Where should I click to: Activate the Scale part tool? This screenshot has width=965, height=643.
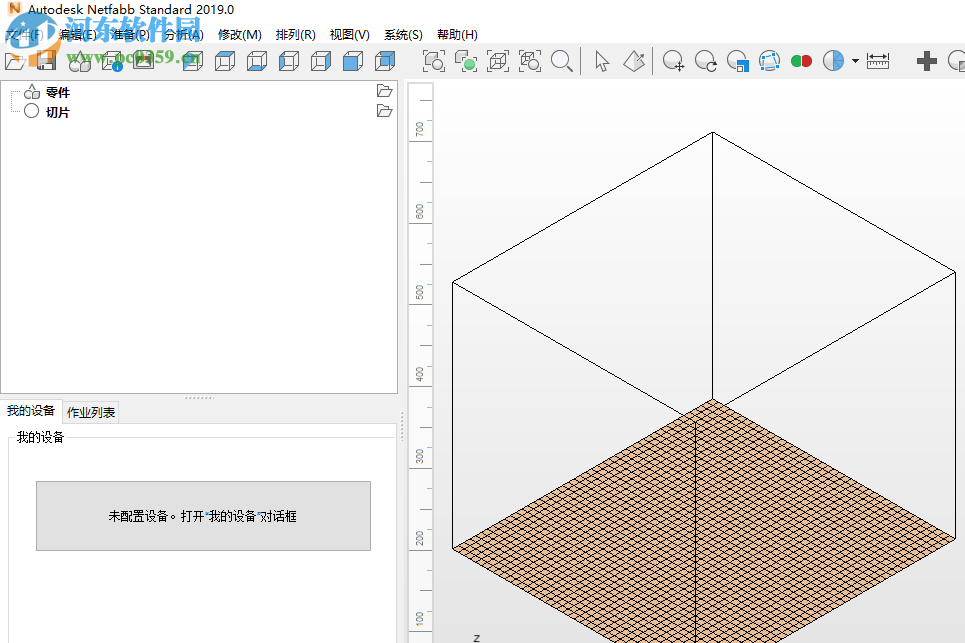[x=737, y=61]
